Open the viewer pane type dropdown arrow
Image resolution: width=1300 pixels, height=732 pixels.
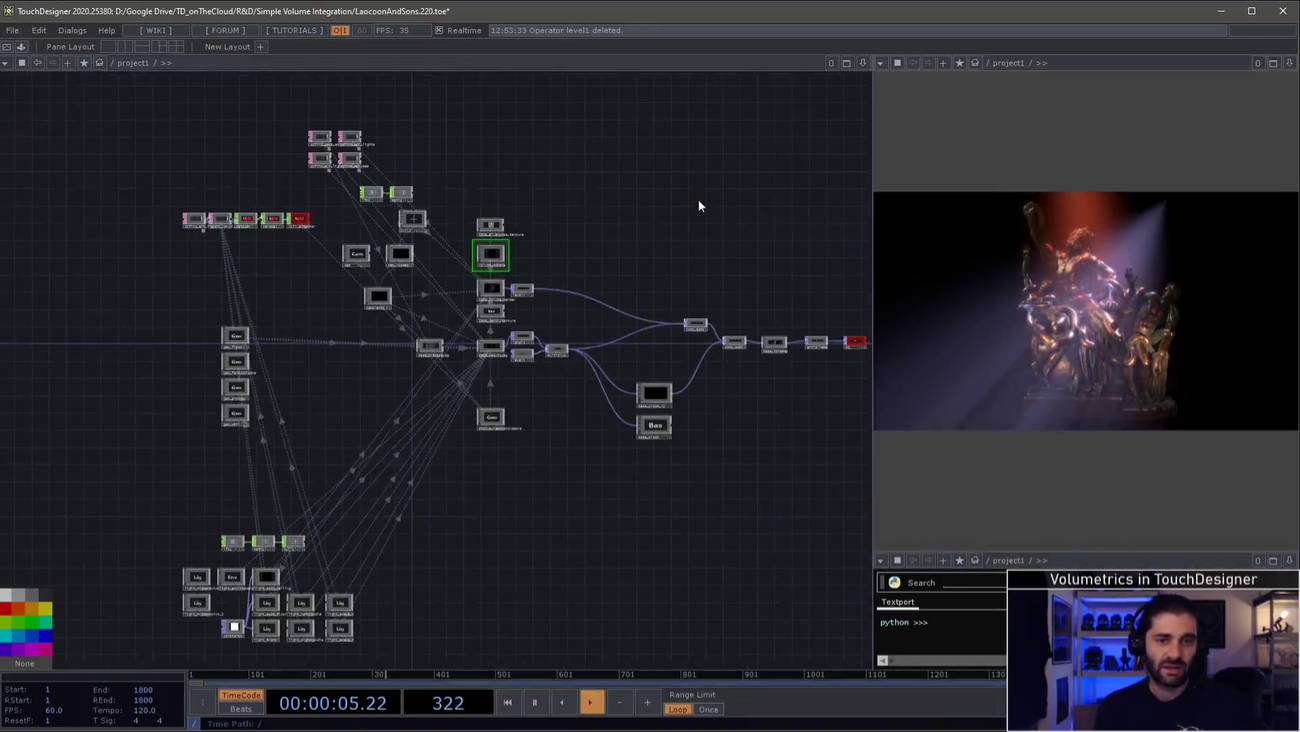tap(880, 63)
